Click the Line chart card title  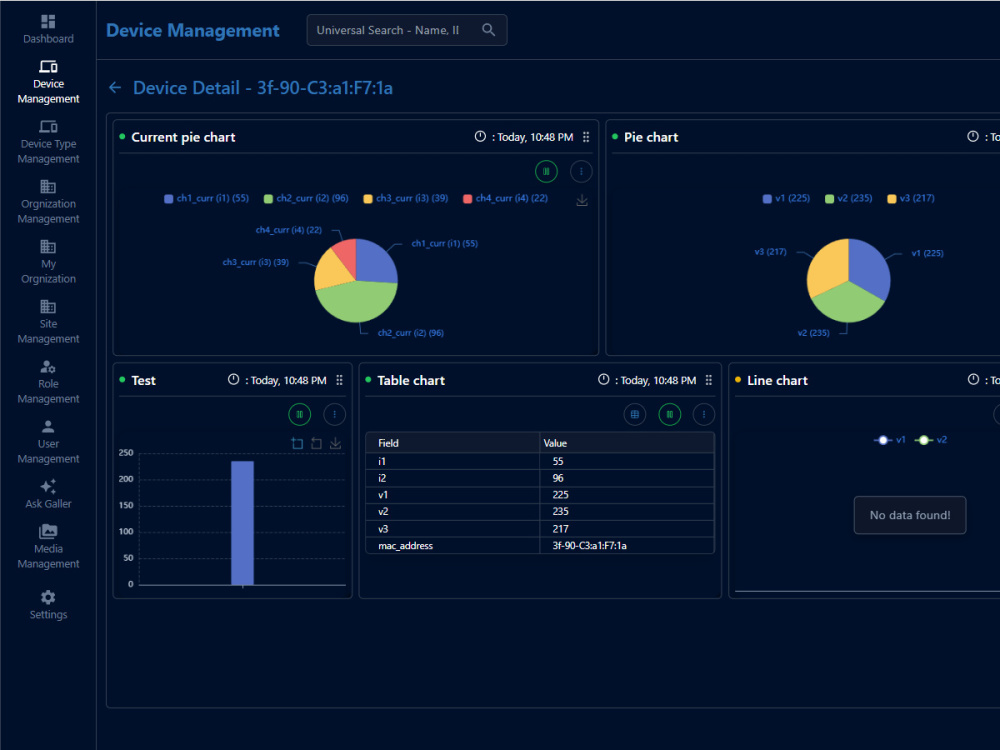click(x=777, y=380)
